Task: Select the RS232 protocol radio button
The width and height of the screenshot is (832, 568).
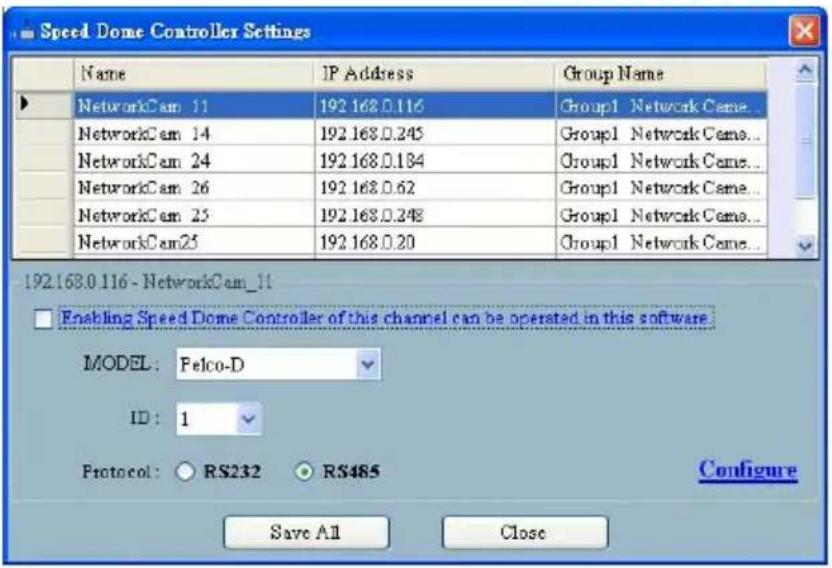Action: [x=185, y=471]
